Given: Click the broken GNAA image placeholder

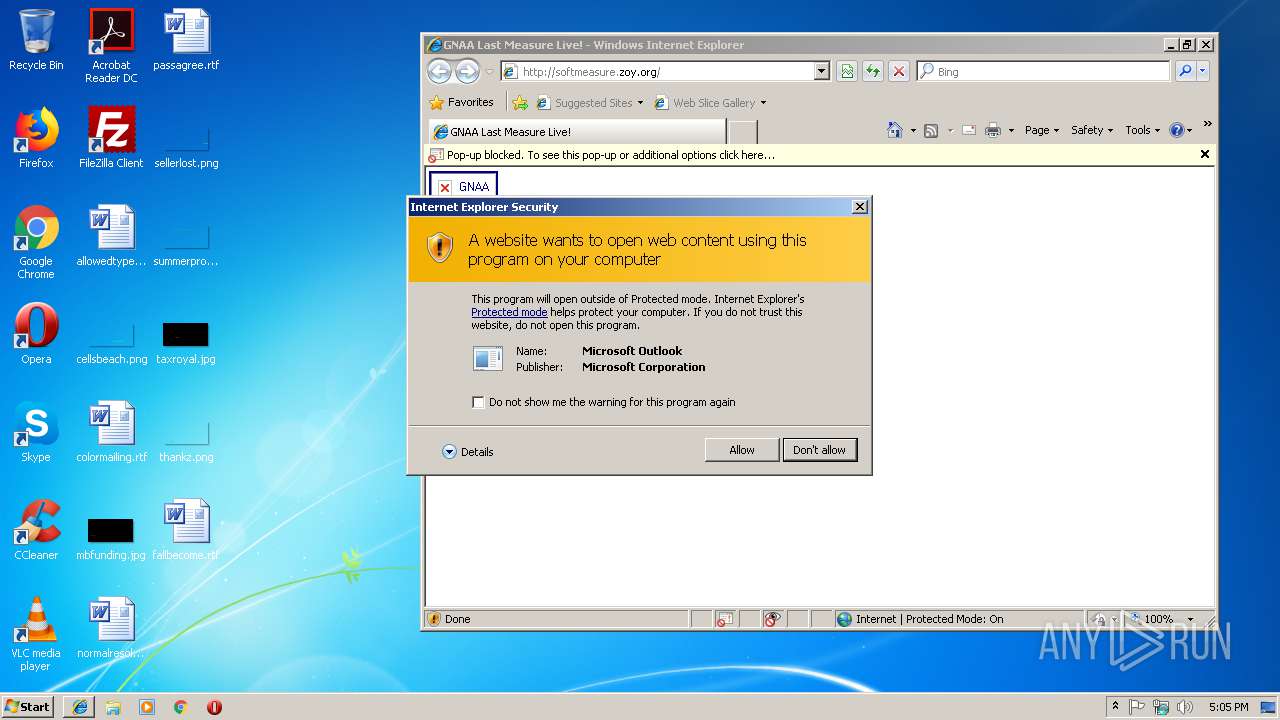Looking at the screenshot, I should tap(463, 186).
